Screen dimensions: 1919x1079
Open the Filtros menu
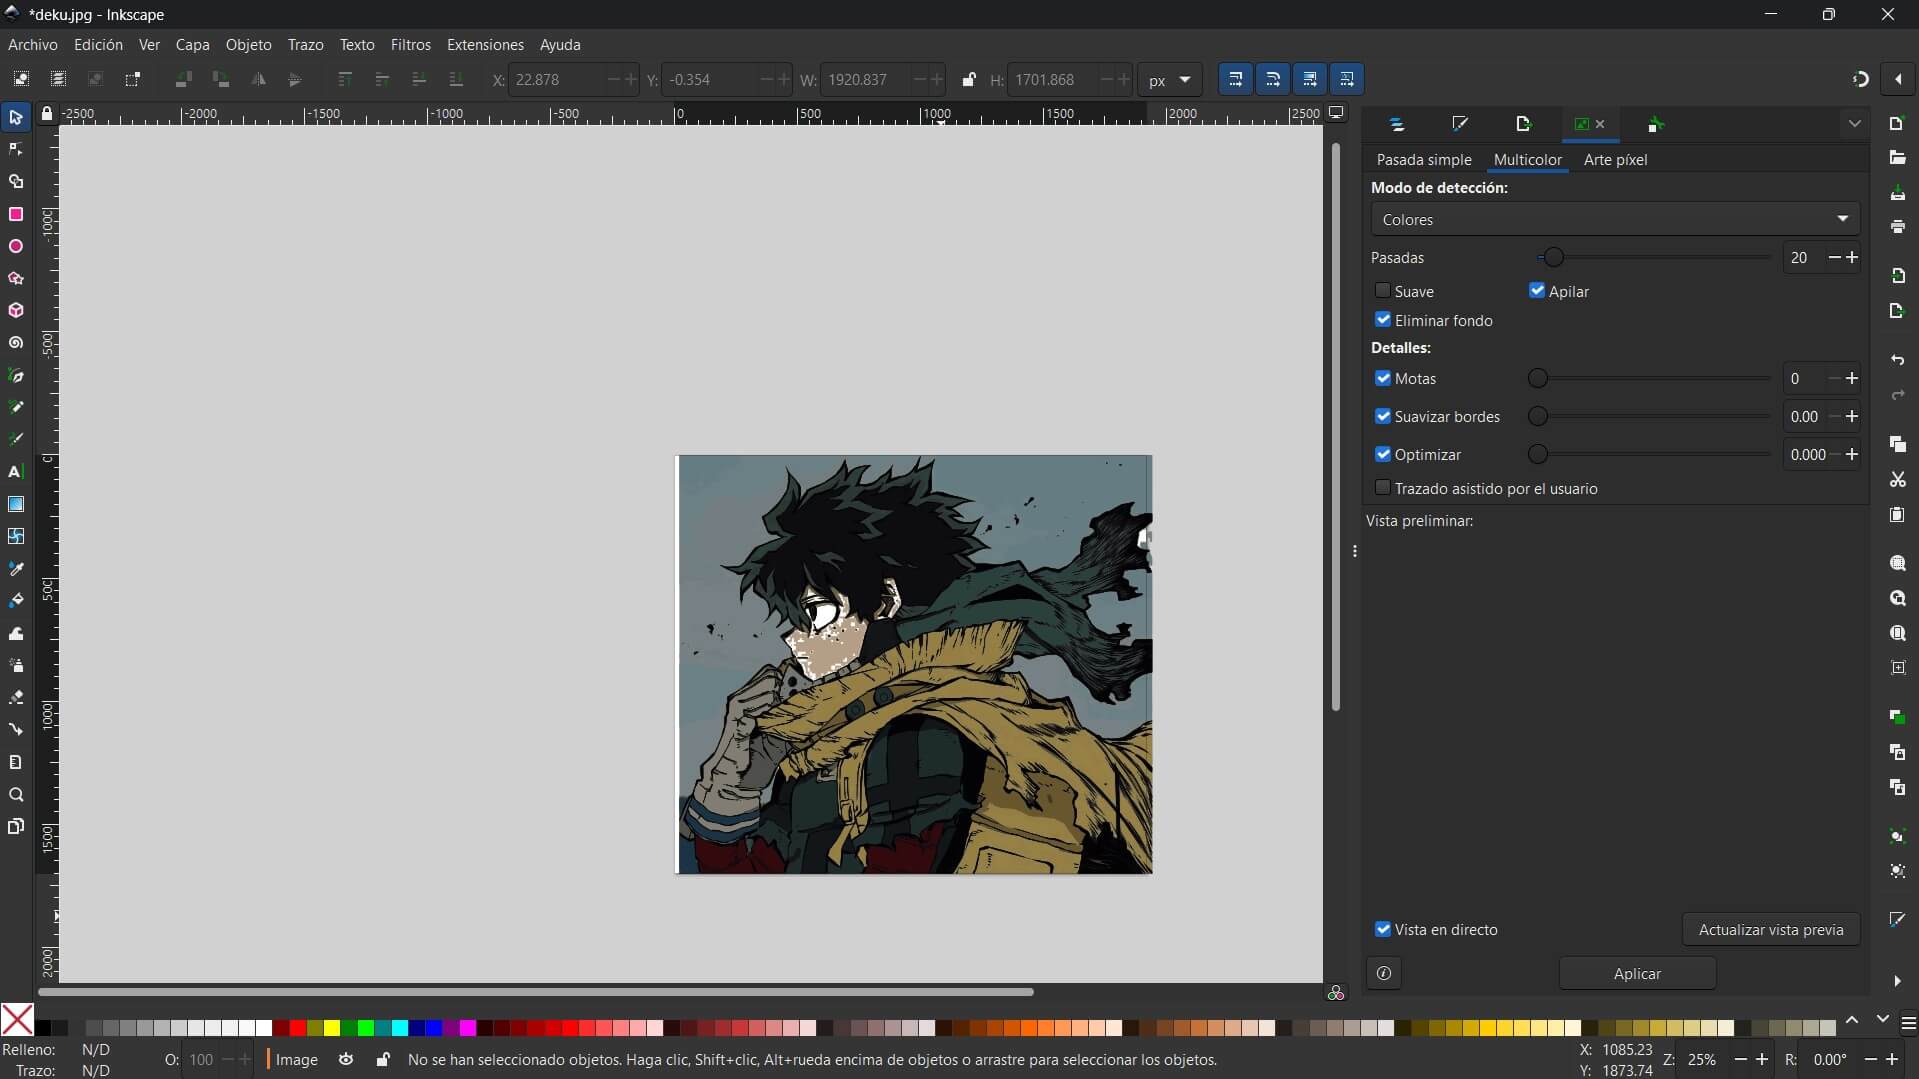(x=410, y=45)
